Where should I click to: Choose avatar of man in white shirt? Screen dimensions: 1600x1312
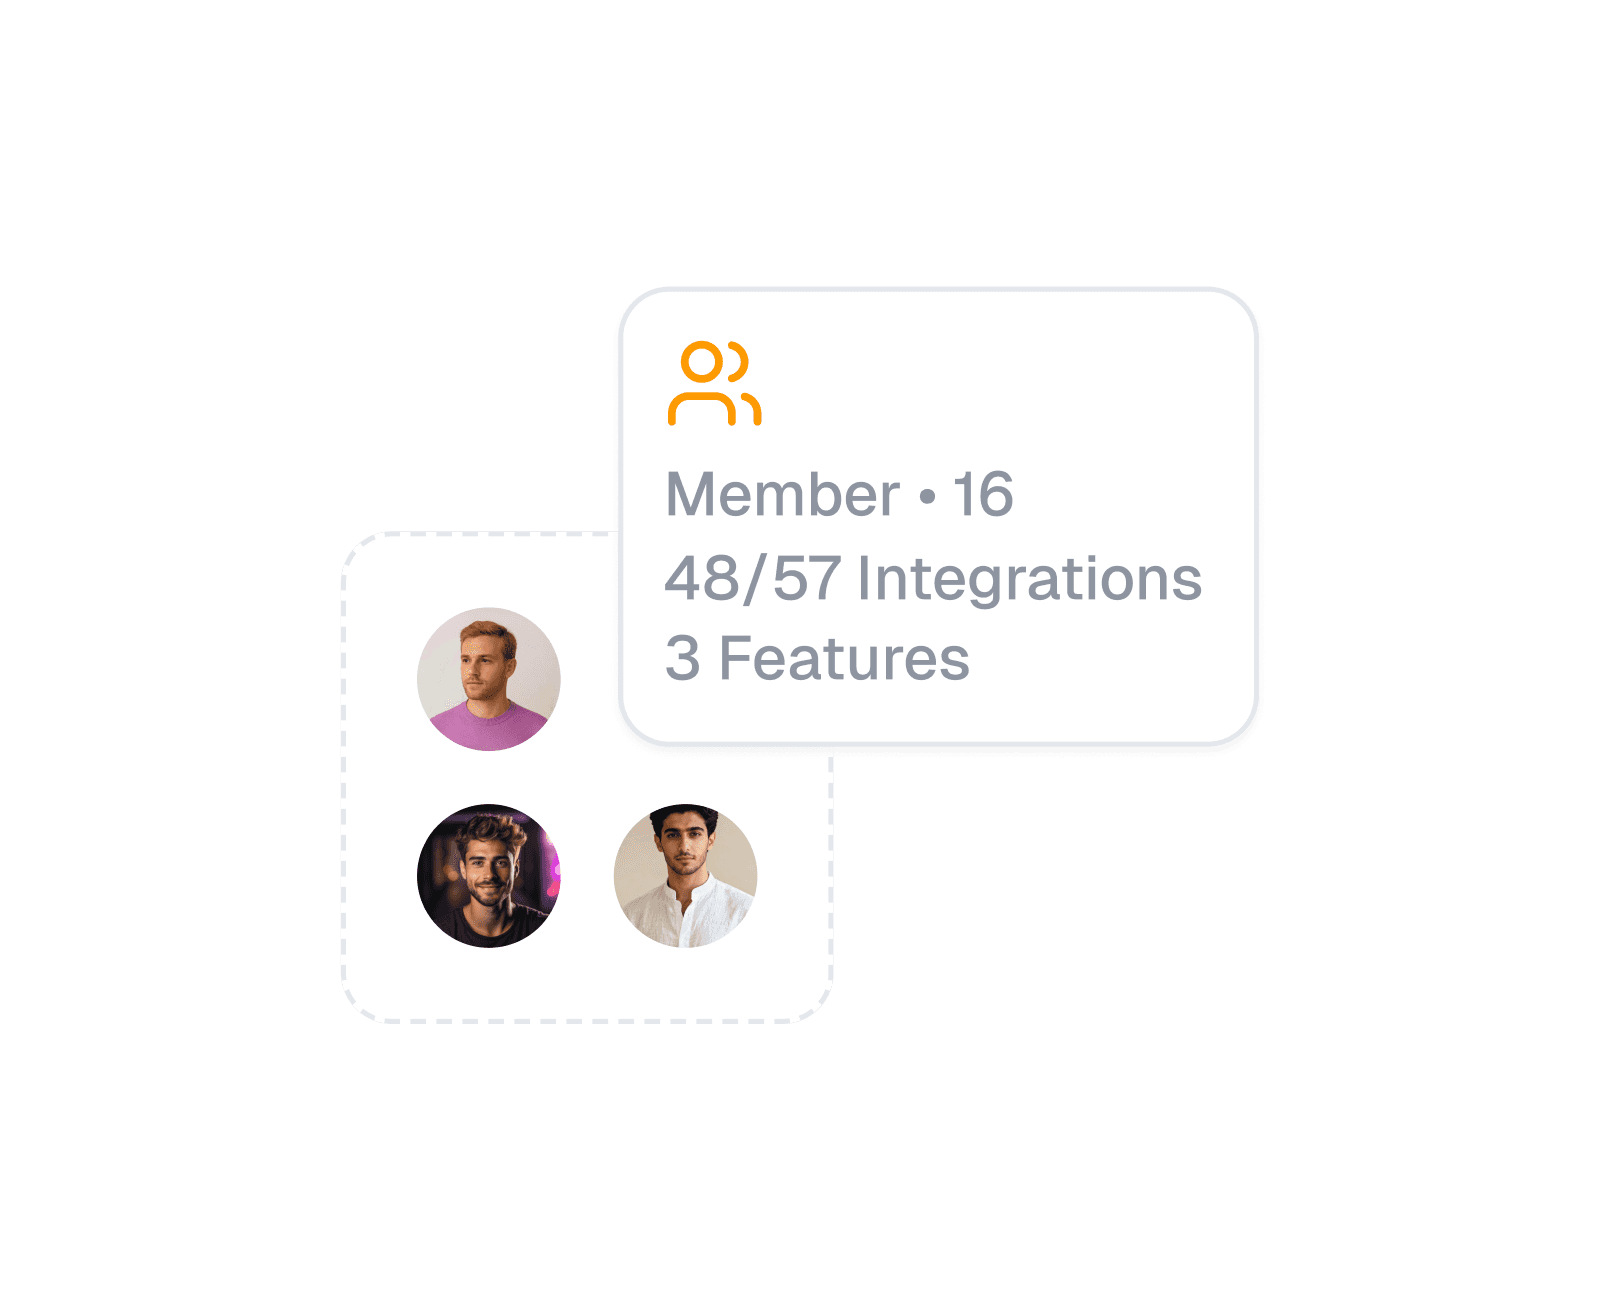(685, 876)
